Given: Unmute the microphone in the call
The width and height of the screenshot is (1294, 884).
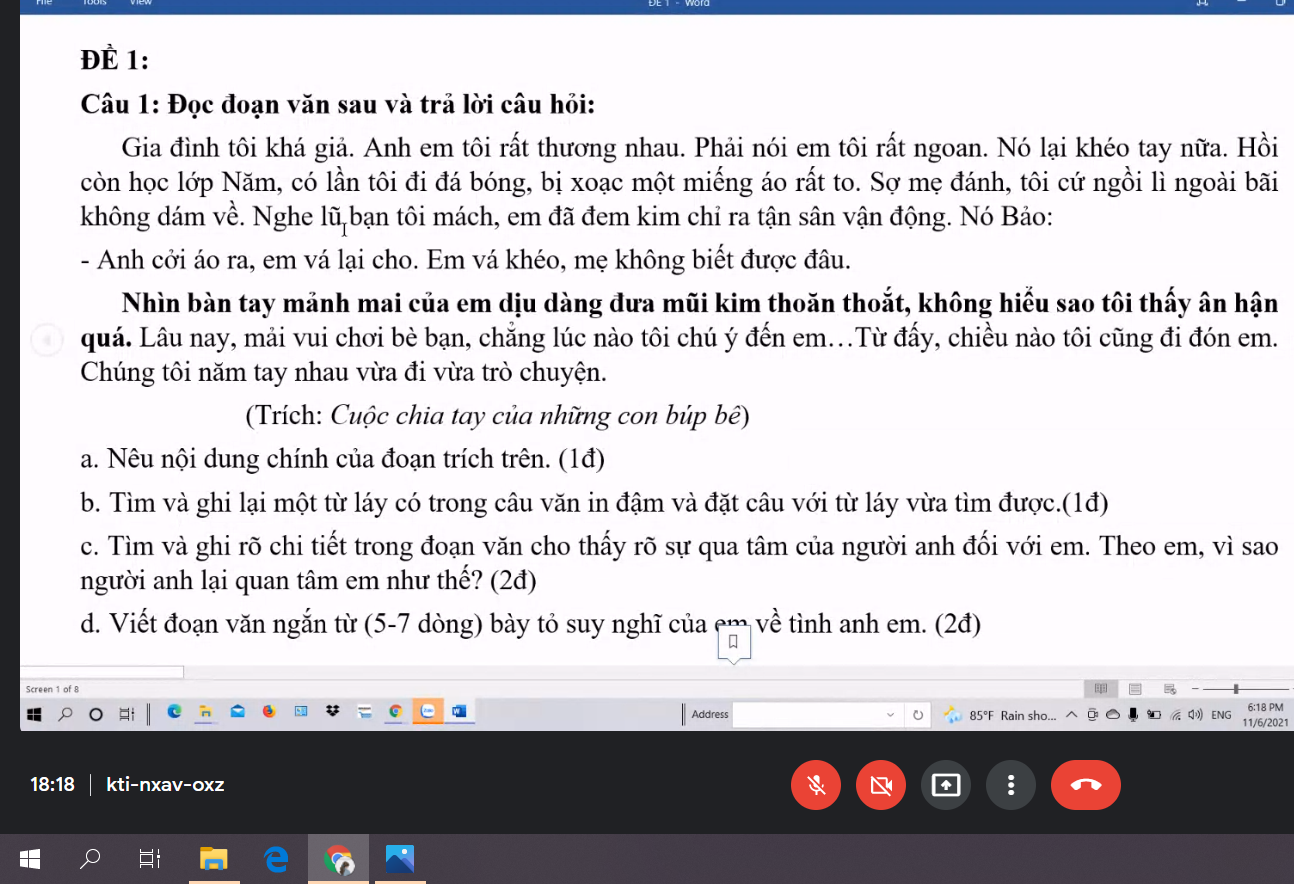Looking at the screenshot, I should coord(816,785).
